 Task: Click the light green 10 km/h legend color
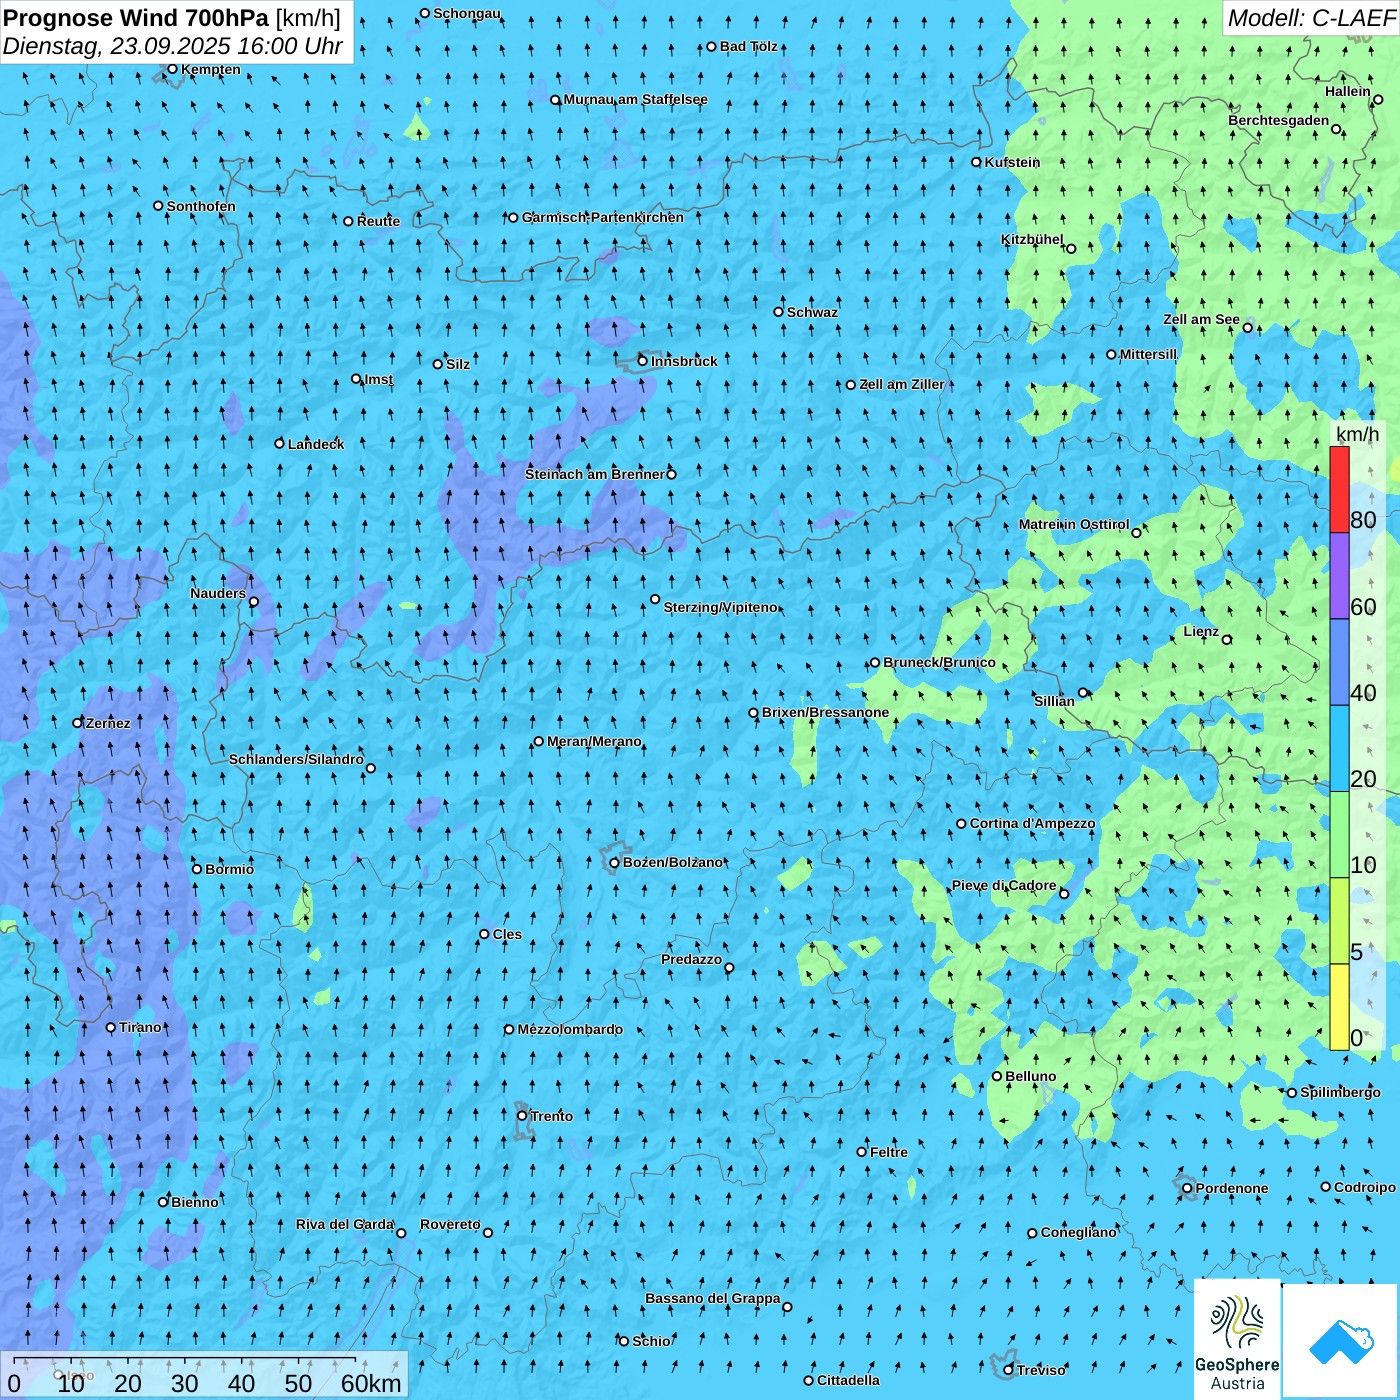[x=1339, y=835]
